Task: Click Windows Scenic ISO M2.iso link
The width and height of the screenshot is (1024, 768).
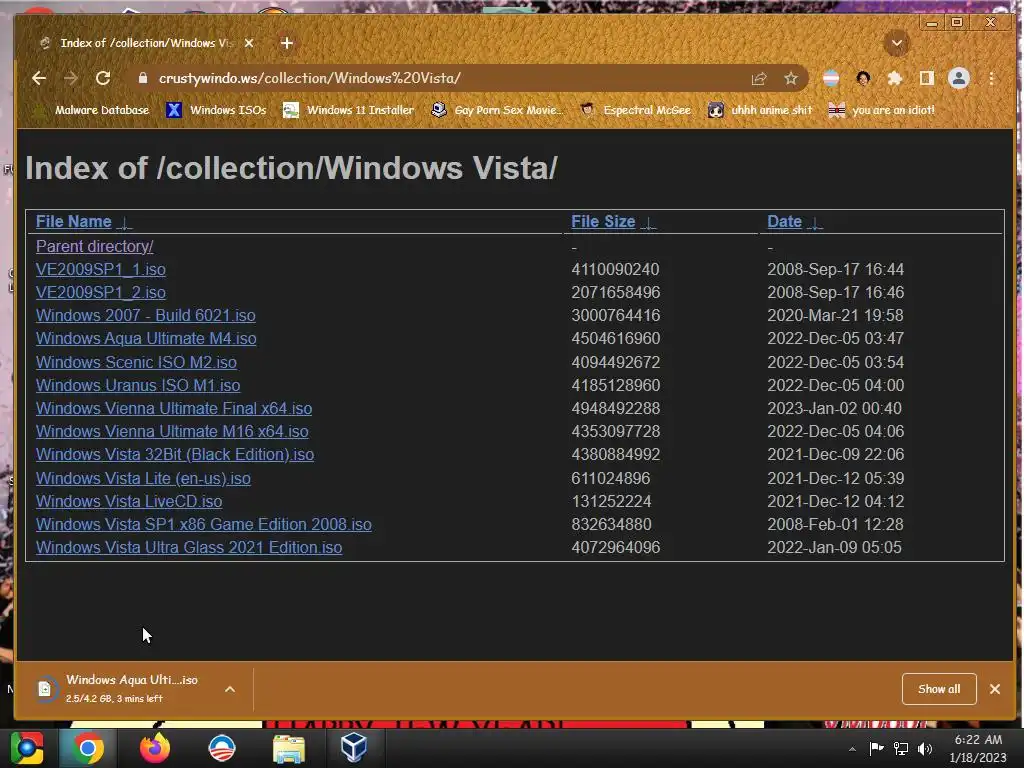Action: (136, 362)
